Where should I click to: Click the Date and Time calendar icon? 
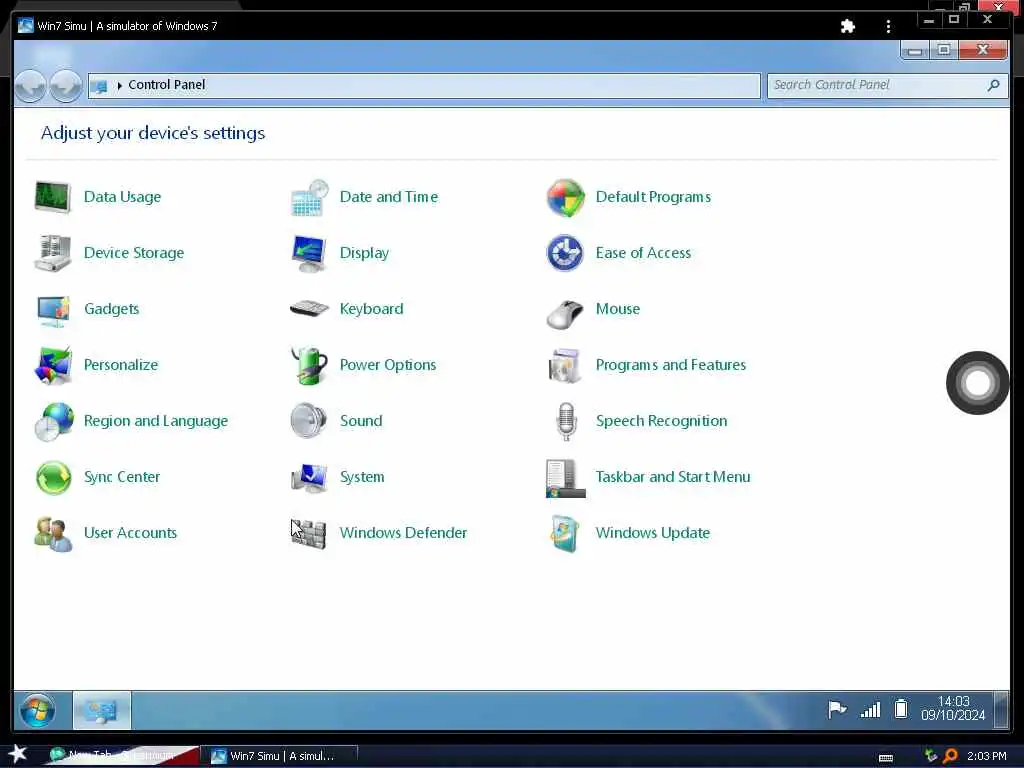pos(309,197)
